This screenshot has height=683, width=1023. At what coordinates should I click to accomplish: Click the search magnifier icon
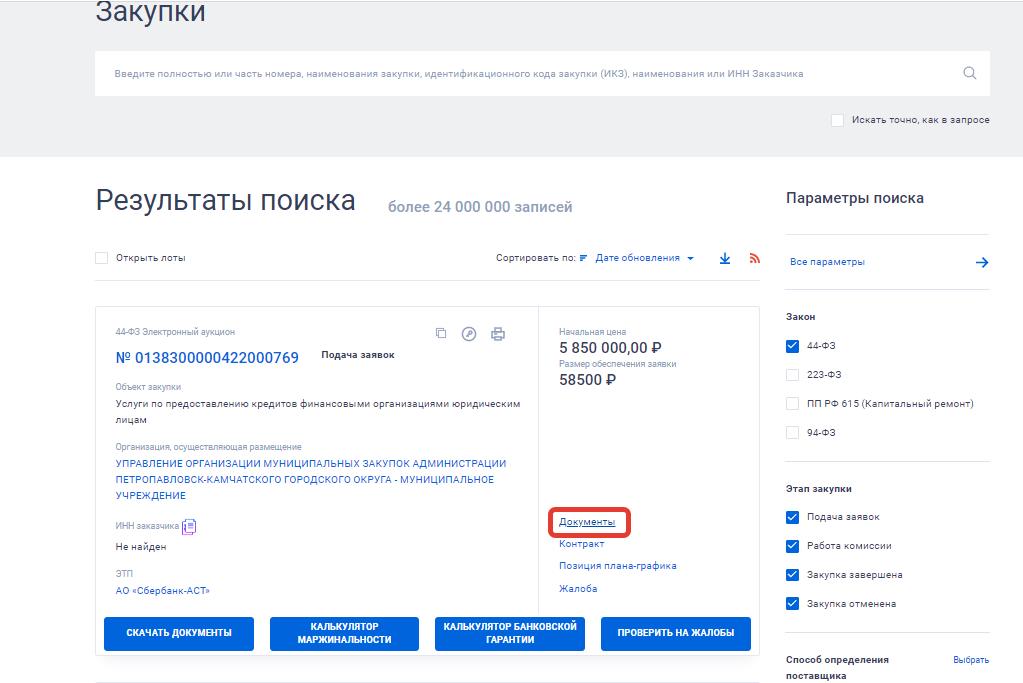click(970, 73)
